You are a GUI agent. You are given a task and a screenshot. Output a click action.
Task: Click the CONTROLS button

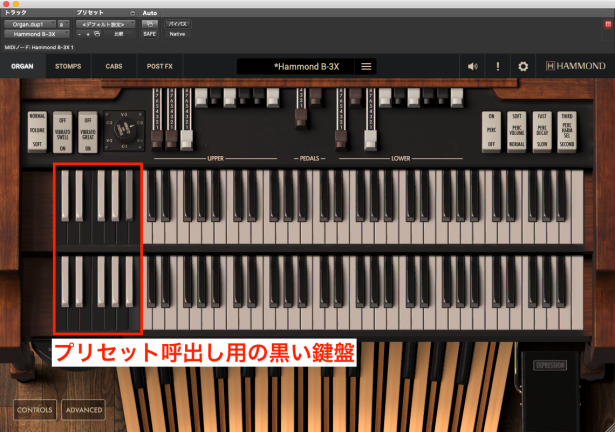tap(35, 410)
